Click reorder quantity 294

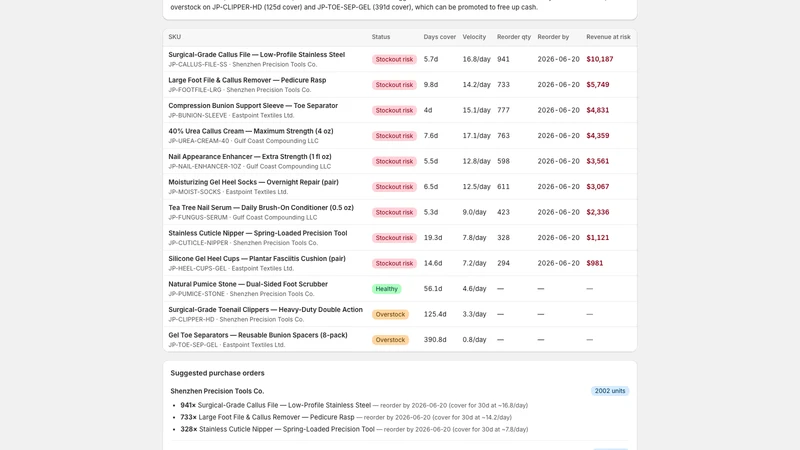pos(504,263)
